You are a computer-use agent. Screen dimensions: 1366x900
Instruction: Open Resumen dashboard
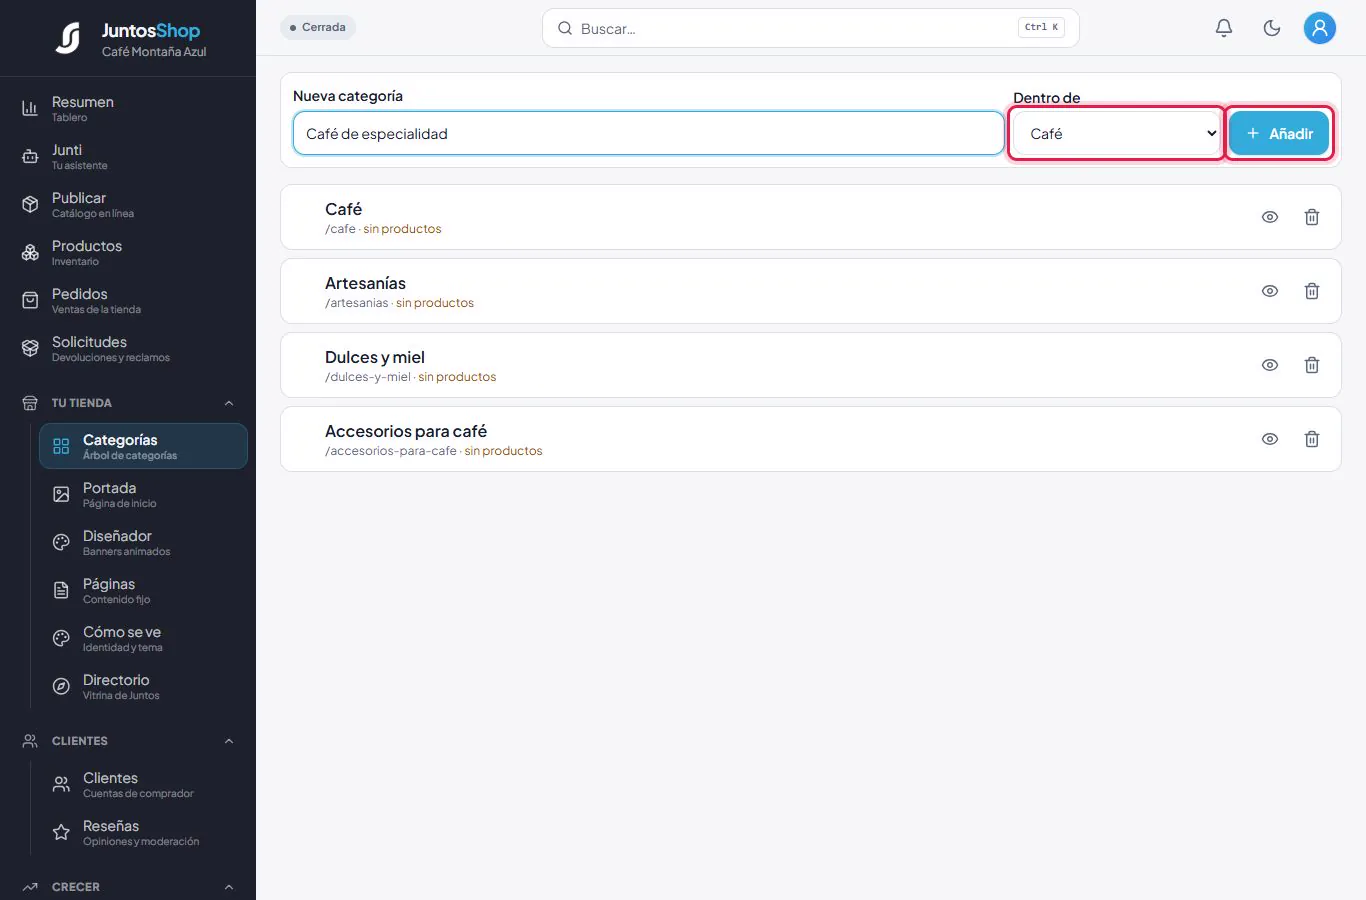tap(128, 108)
